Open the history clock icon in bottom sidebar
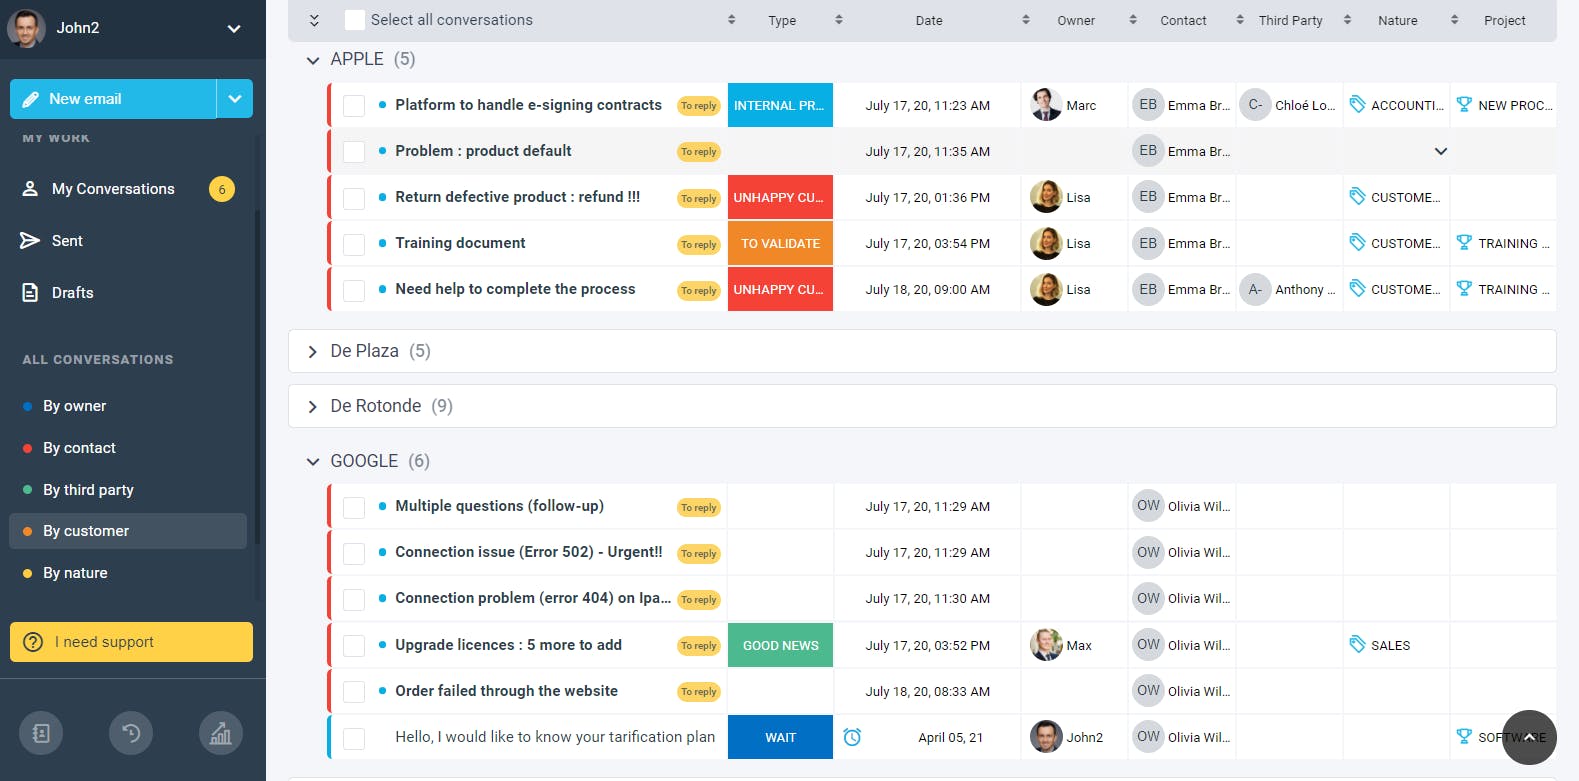The image size is (1579, 781). tap(131, 734)
